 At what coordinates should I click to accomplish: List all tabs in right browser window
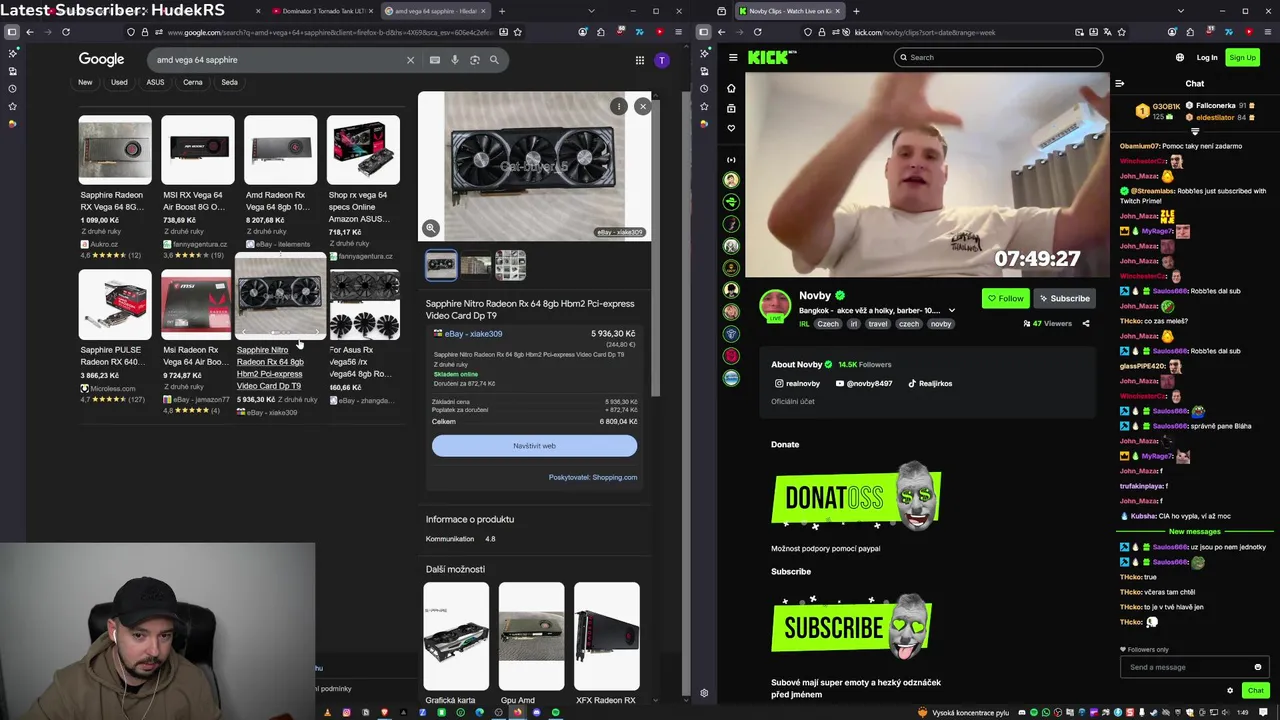click(1181, 11)
